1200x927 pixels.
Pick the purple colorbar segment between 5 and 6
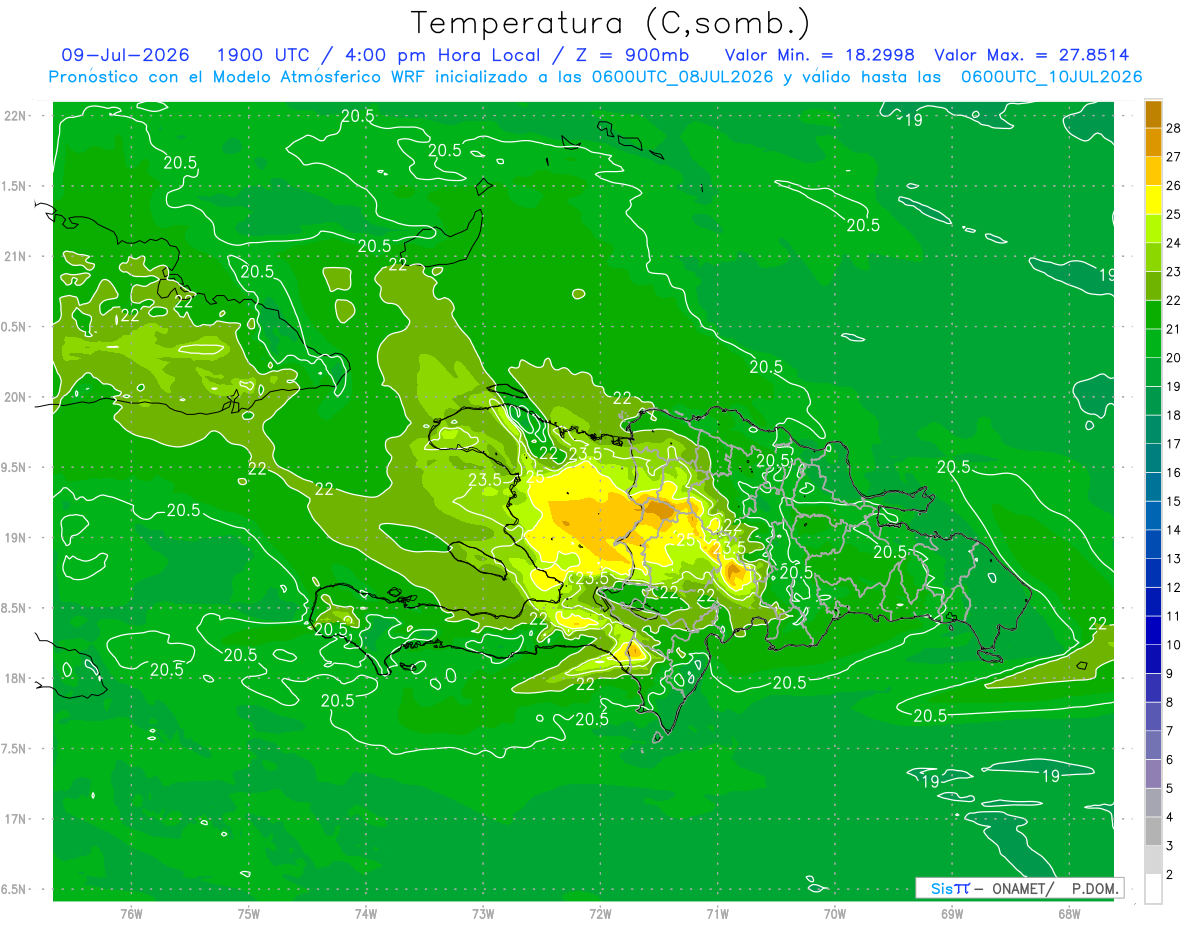tap(1153, 774)
